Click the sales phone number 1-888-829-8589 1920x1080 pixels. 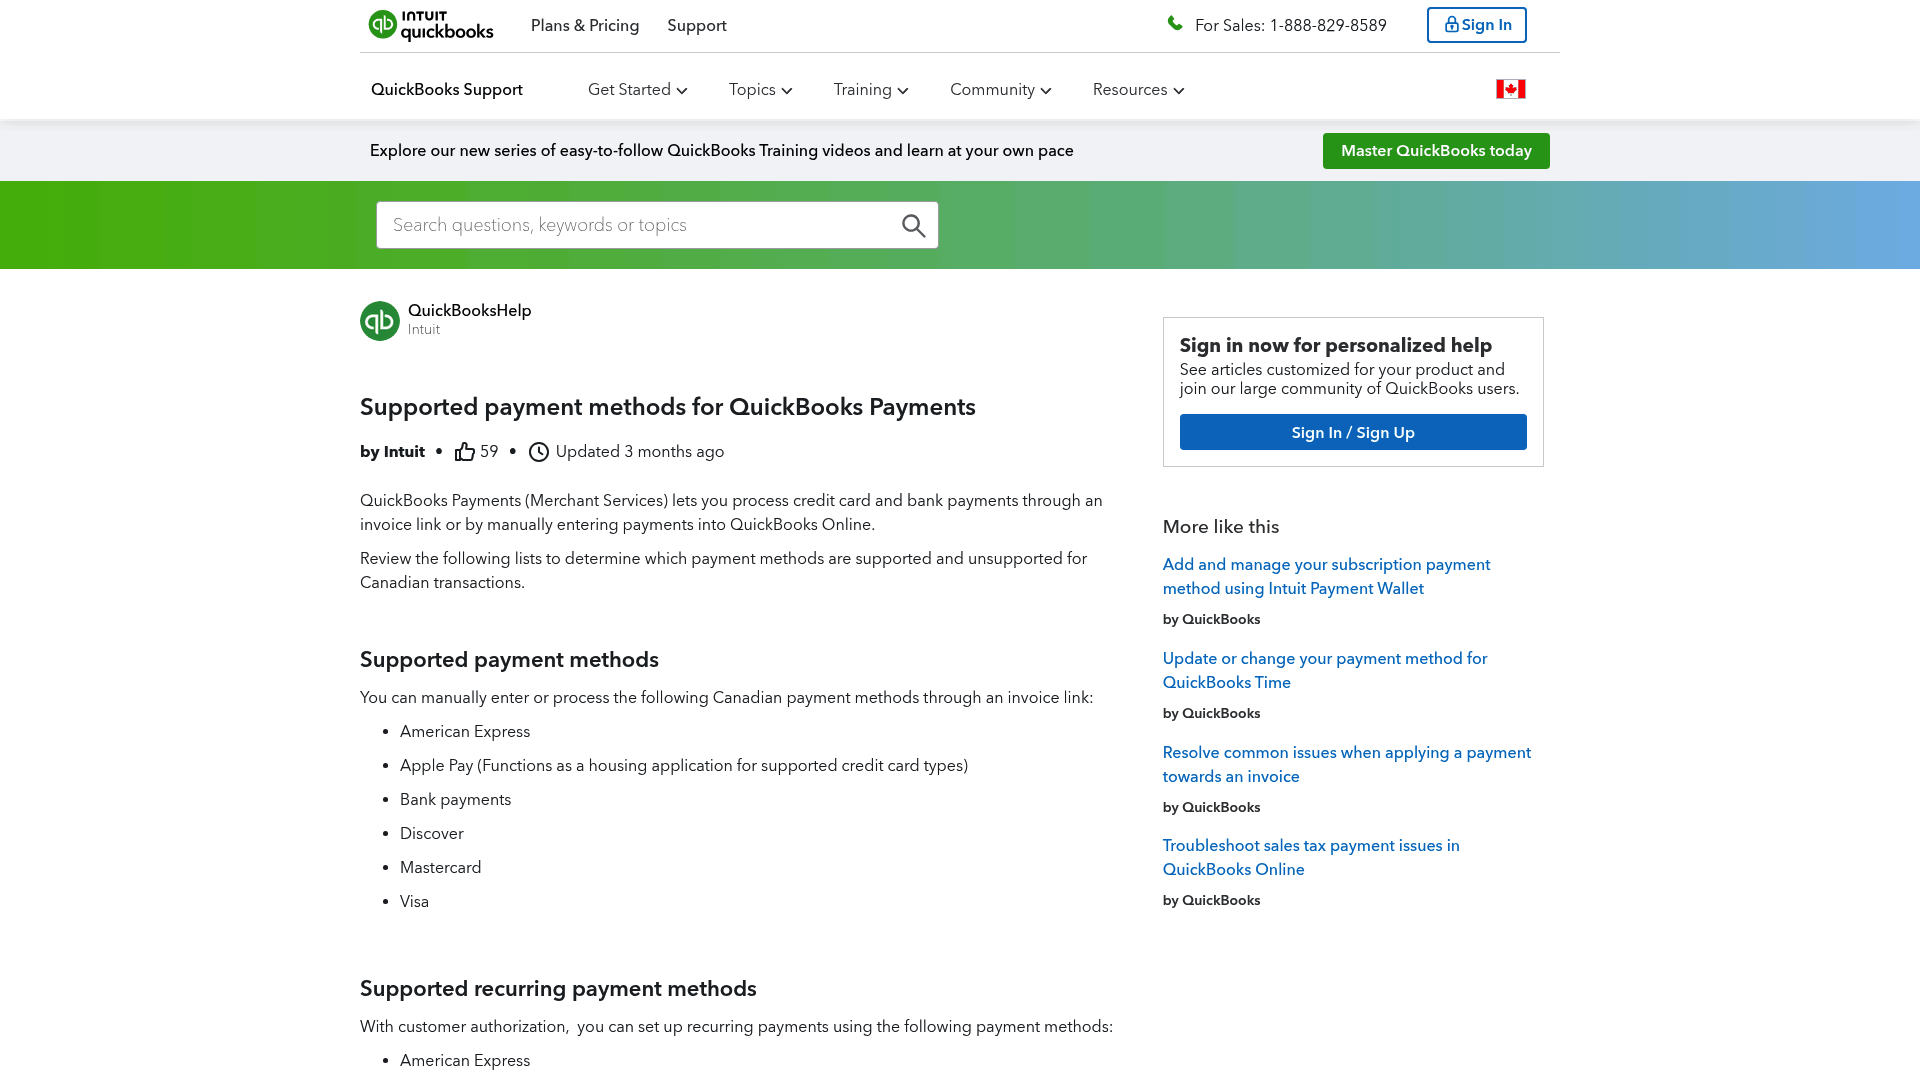point(1328,26)
